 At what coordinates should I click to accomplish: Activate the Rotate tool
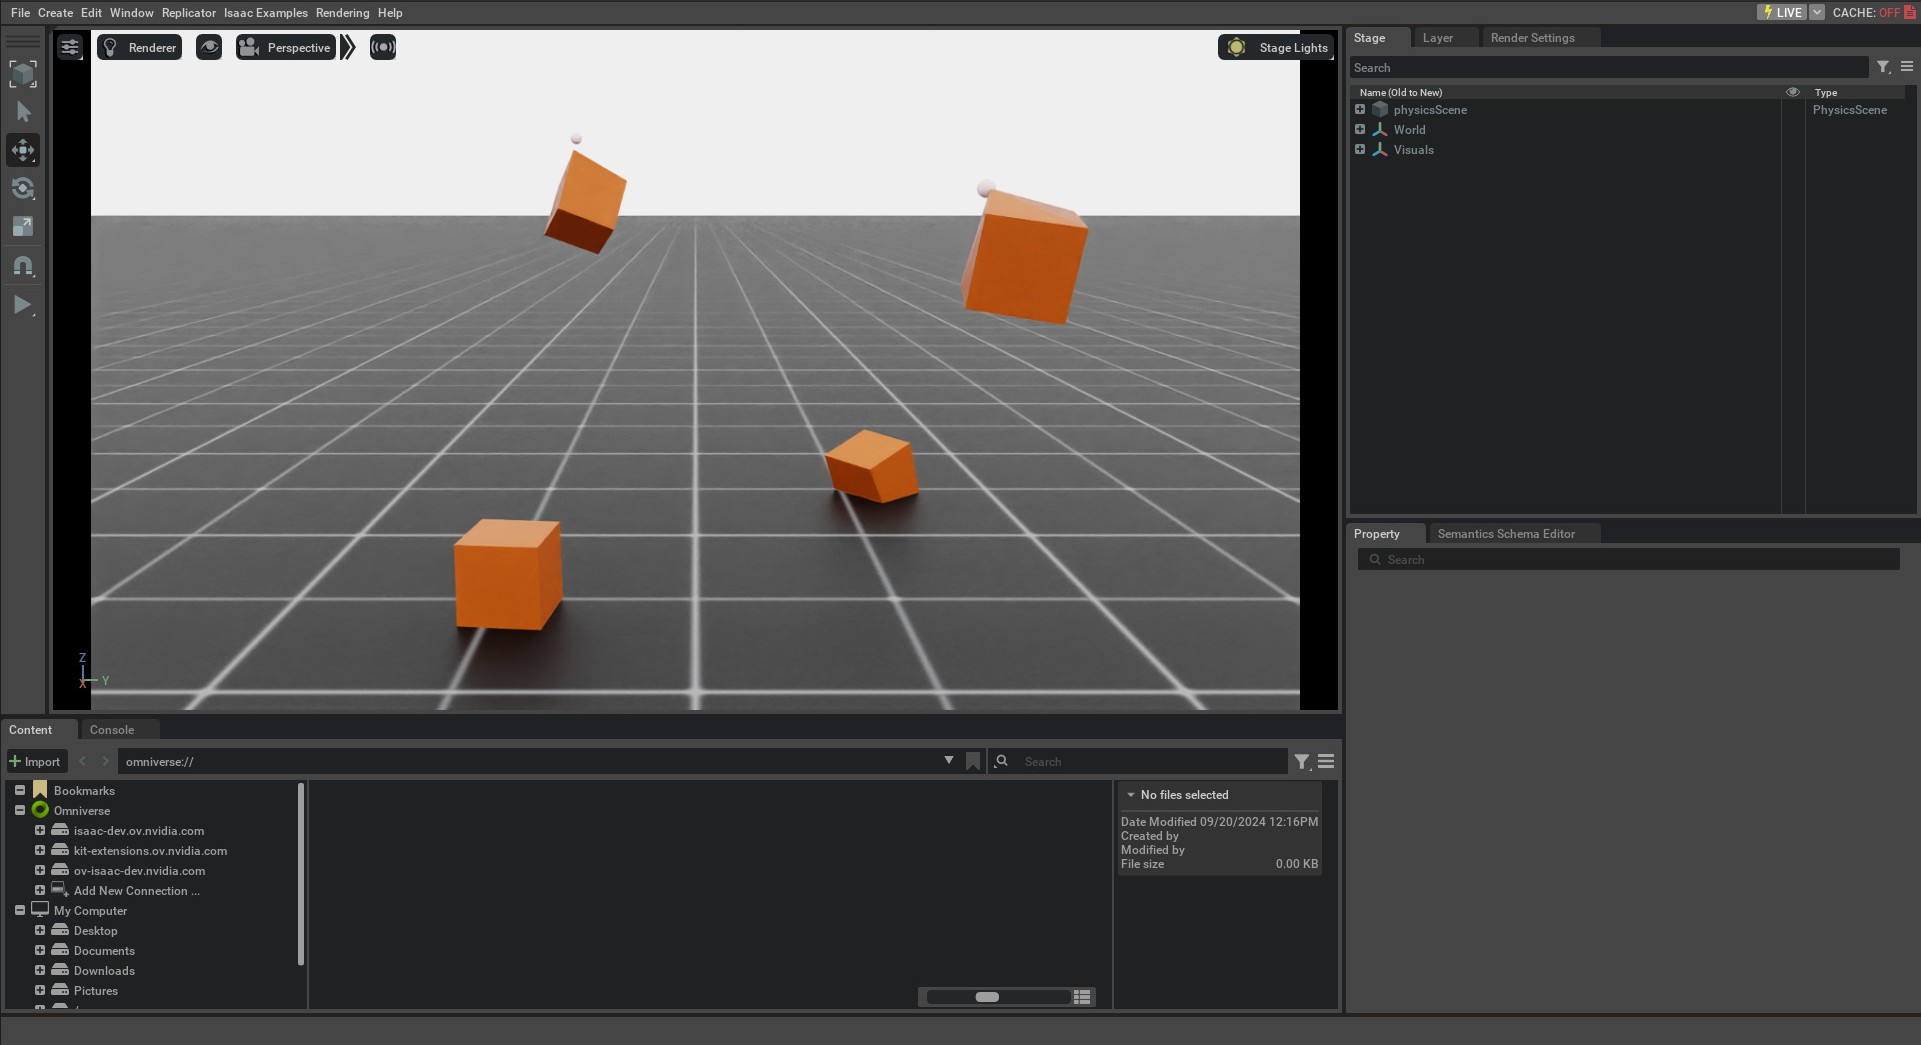[x=22, y=188]
